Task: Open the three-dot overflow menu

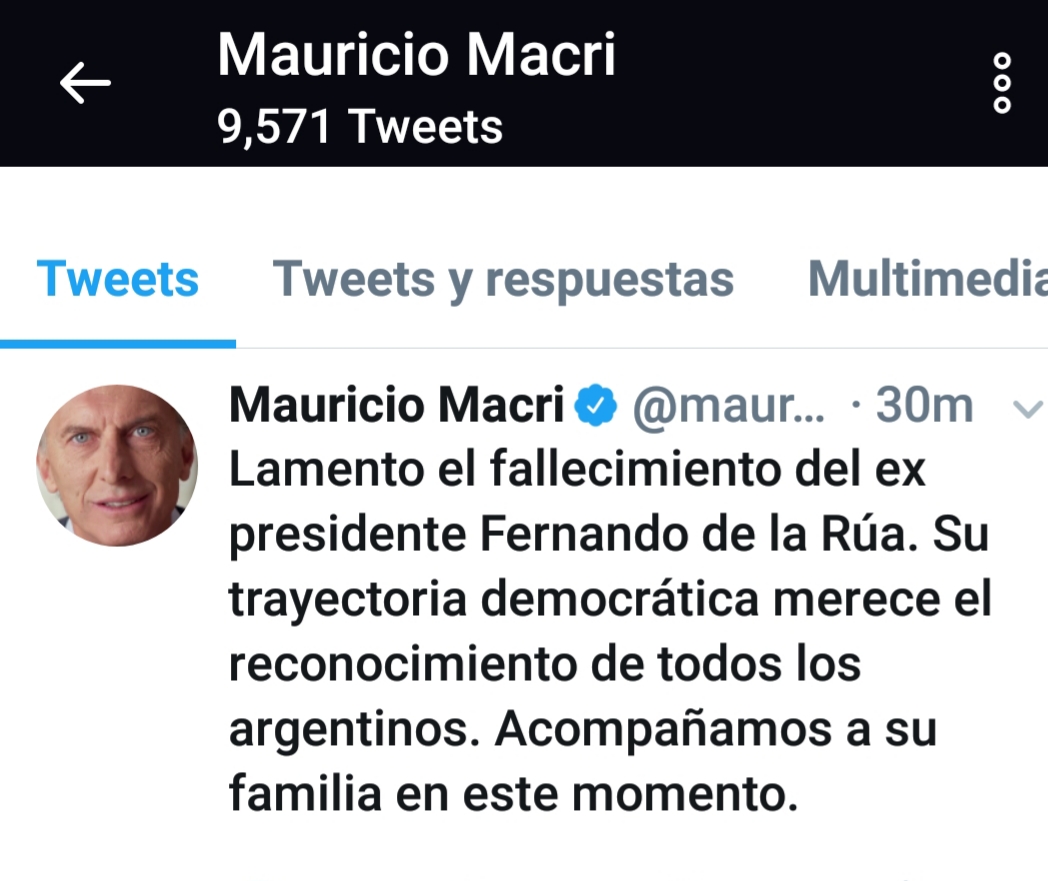Action: [x=1001, y=83]
